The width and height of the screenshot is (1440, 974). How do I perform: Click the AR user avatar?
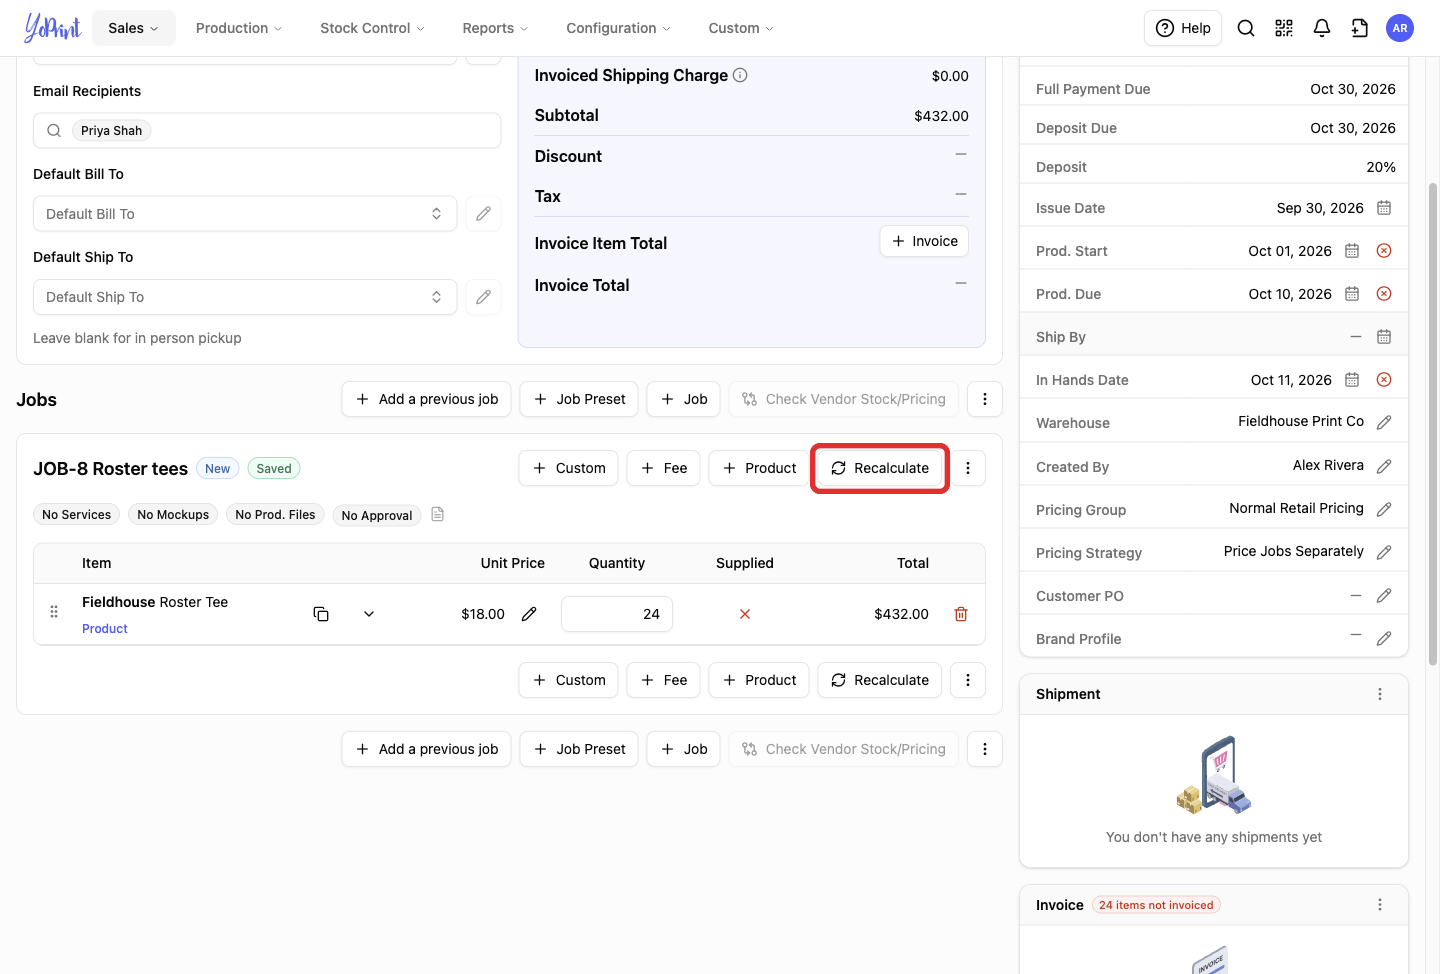pyautogui.click(x=1400, y=28)
